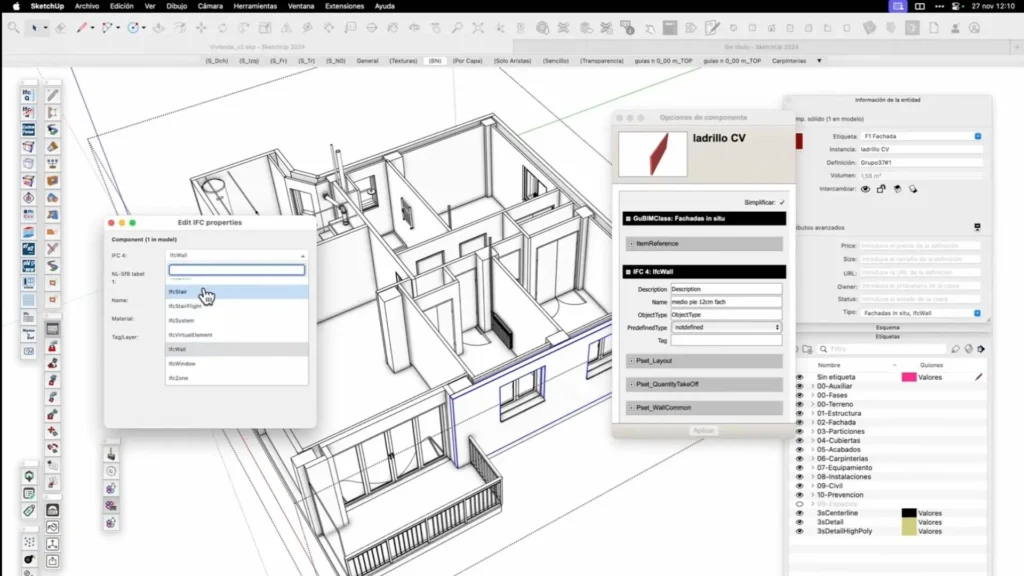
Task: Expand the Pset_WallCommon section
Action: (x=704, y=408)
